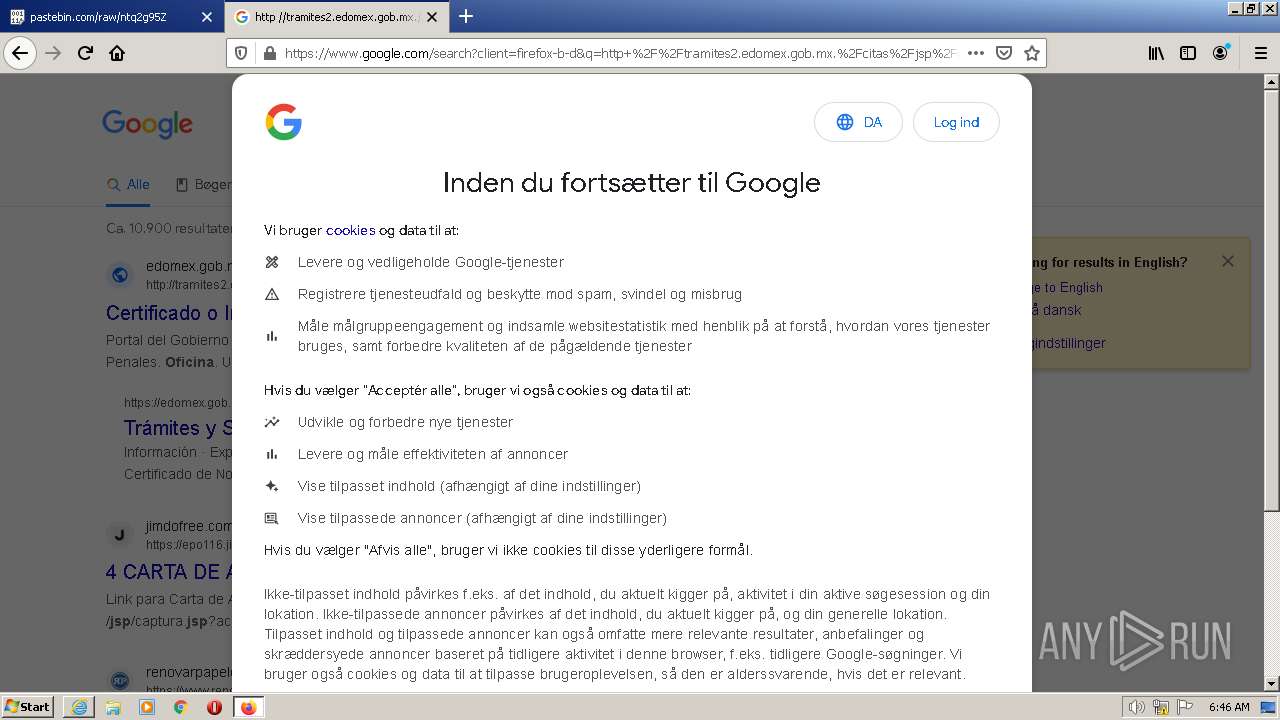Reload the current page

click(x=85, y=53)
